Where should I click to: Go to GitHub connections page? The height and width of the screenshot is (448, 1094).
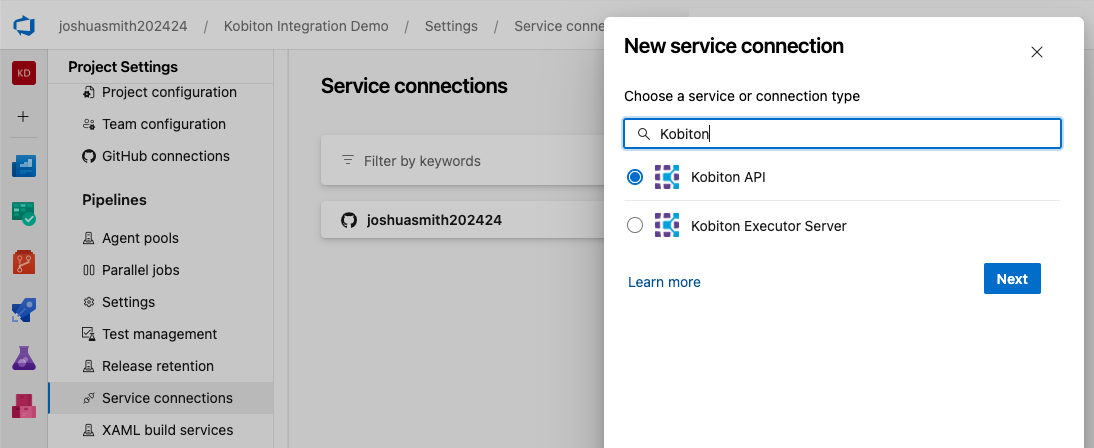pyautogui.click(x=165, y=156)
